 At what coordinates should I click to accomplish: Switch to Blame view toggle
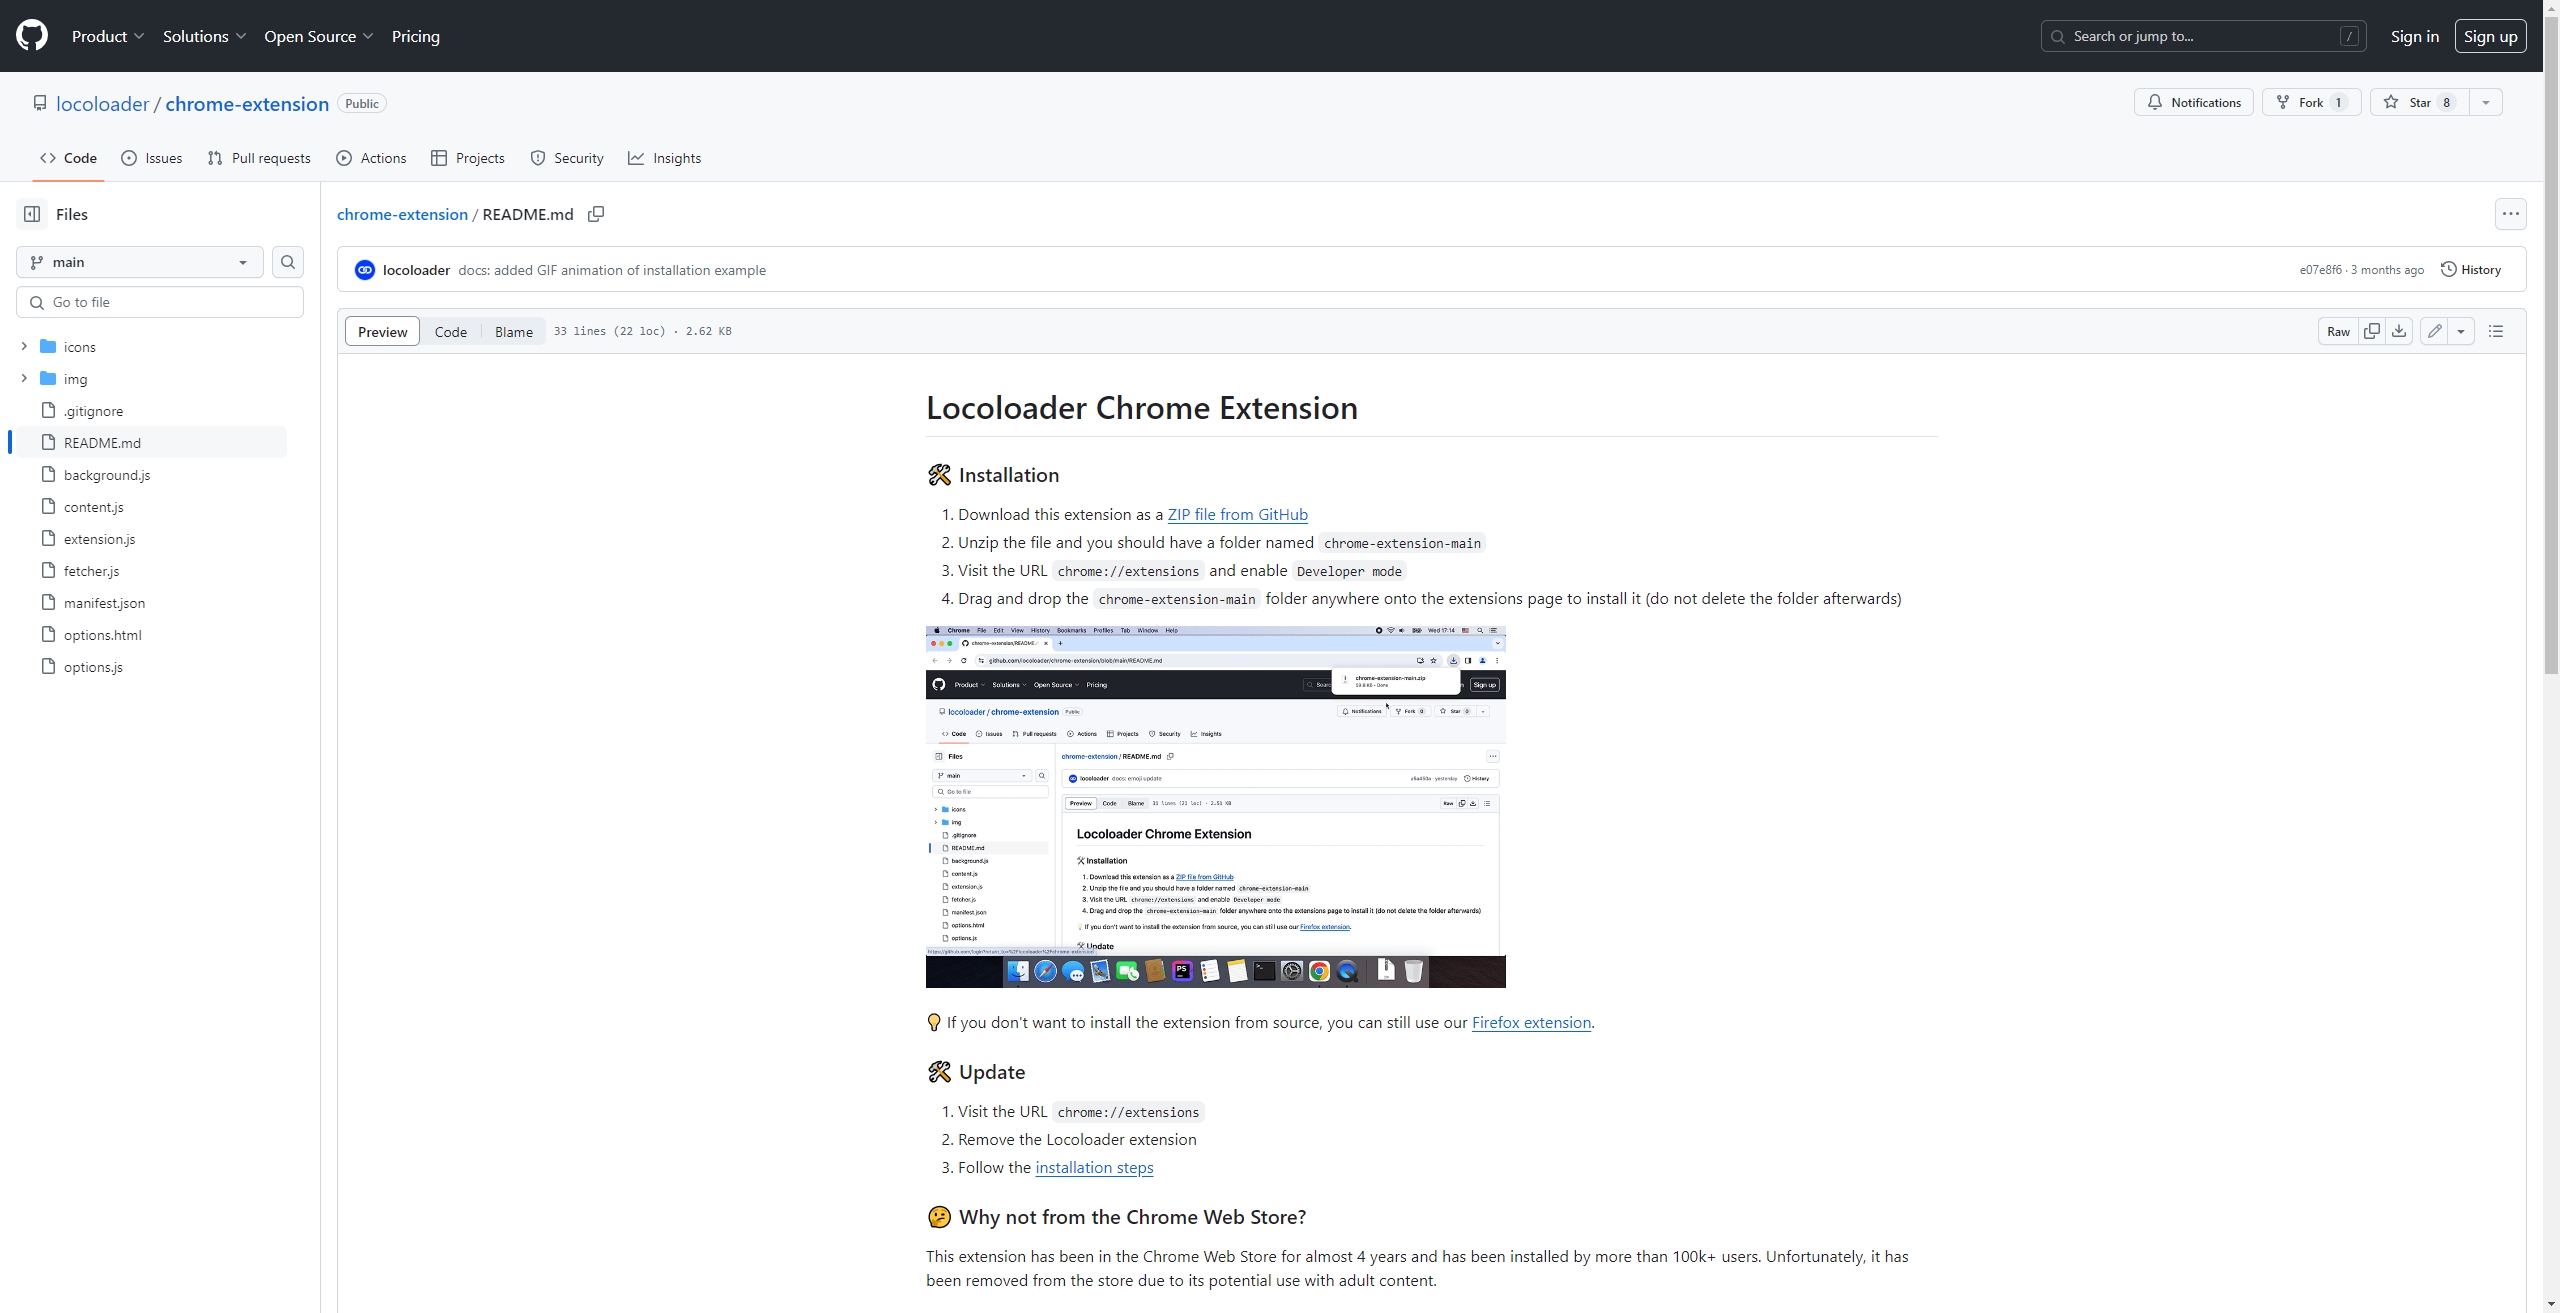pos(513,331)
